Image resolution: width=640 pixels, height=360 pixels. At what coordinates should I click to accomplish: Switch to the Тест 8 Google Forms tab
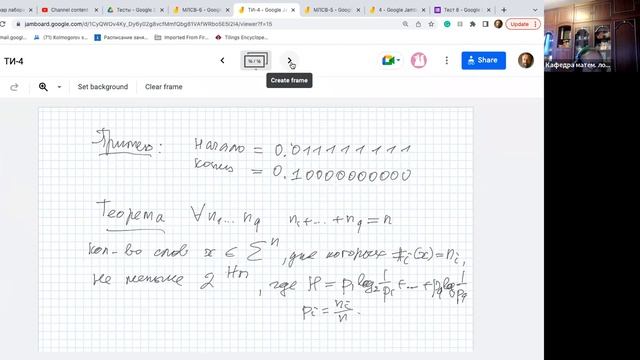point(461,10)
